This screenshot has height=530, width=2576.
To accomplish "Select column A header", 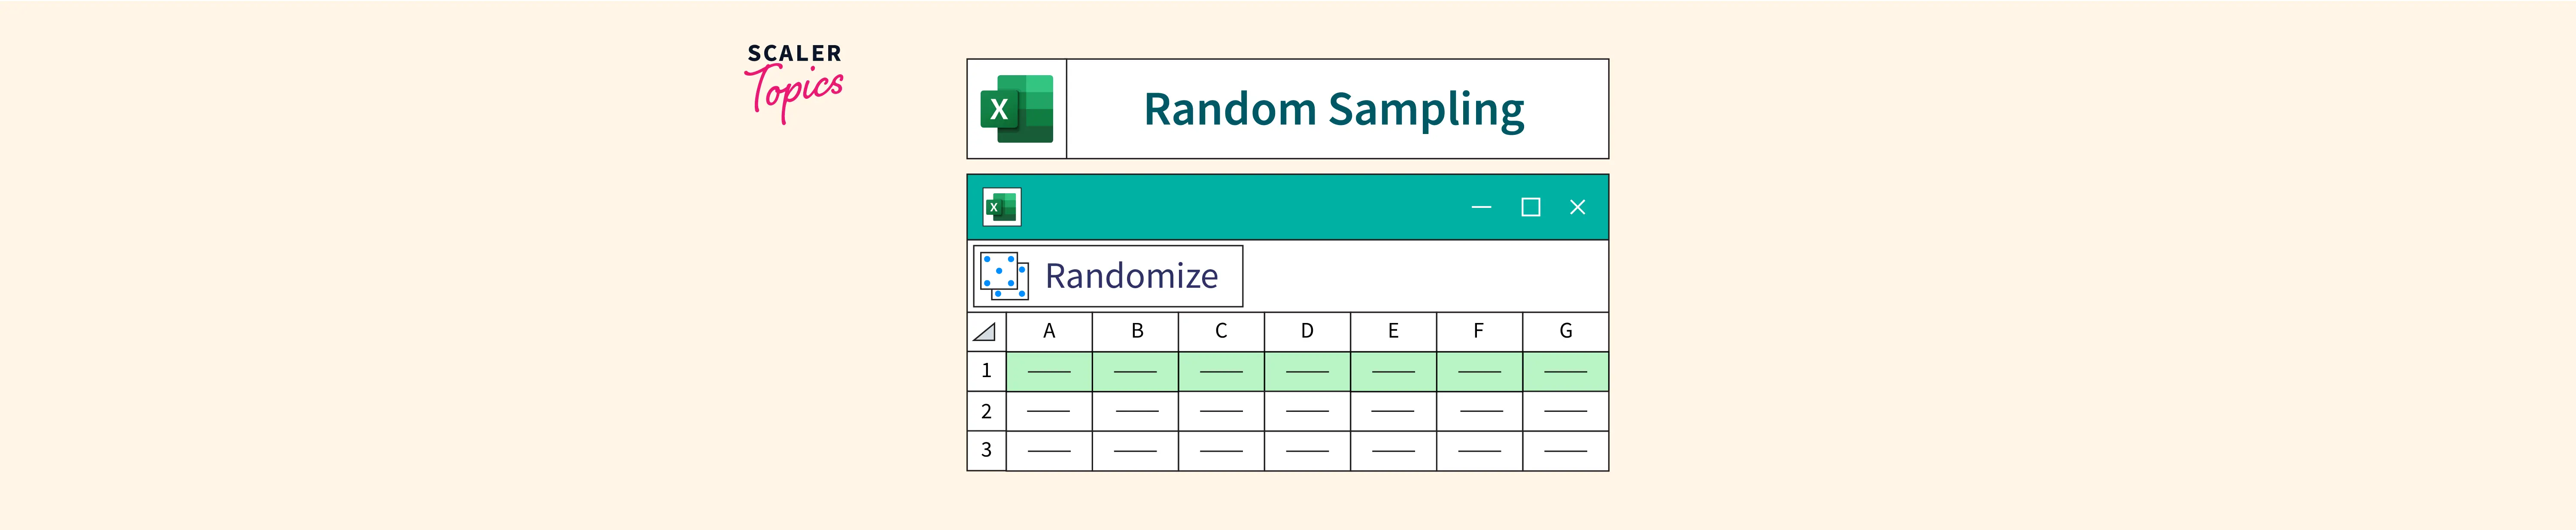I will [x=1049, y=332].
